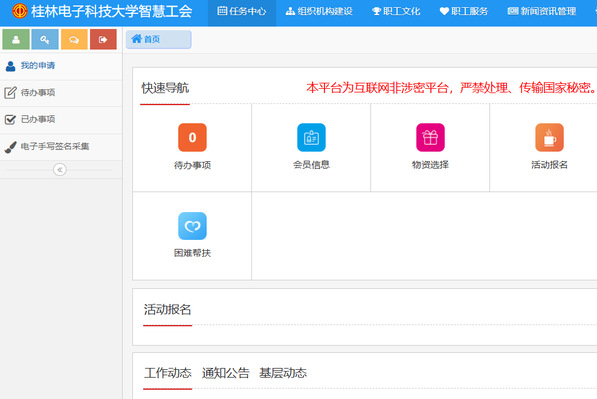Screen dimensions: 597x399
Task: Switch to the 通知公告 tab
Action: tap(225, 373)
